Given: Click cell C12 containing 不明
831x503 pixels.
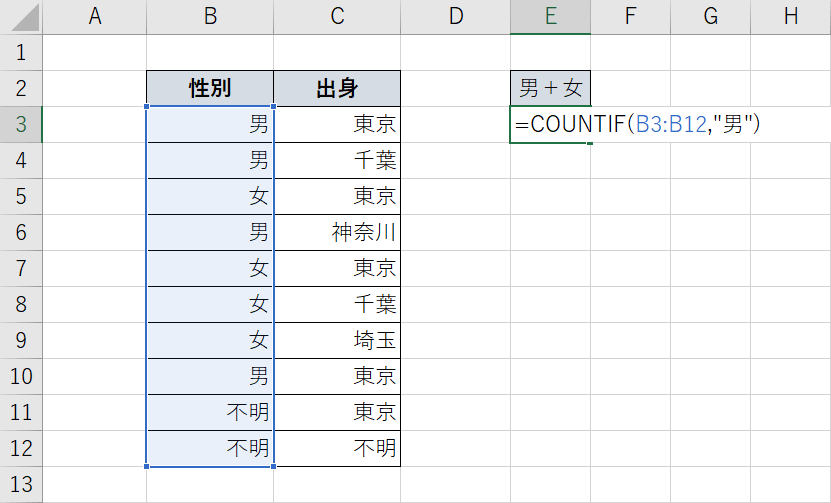Looking at the screenshot, I should pyautogui.click(x=337, y=449).
